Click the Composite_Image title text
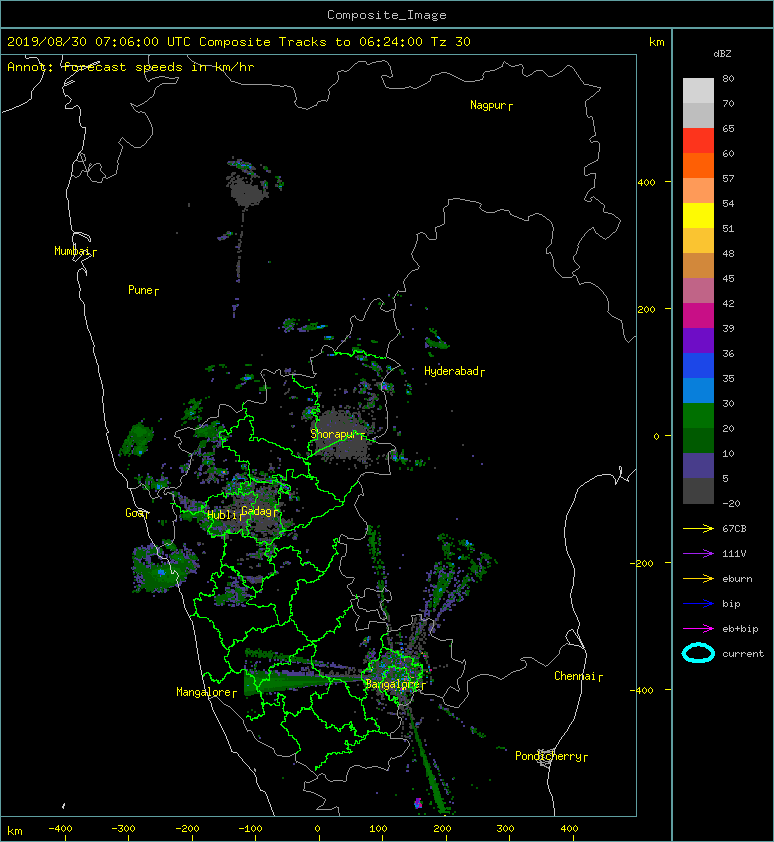 pos(387,15)
